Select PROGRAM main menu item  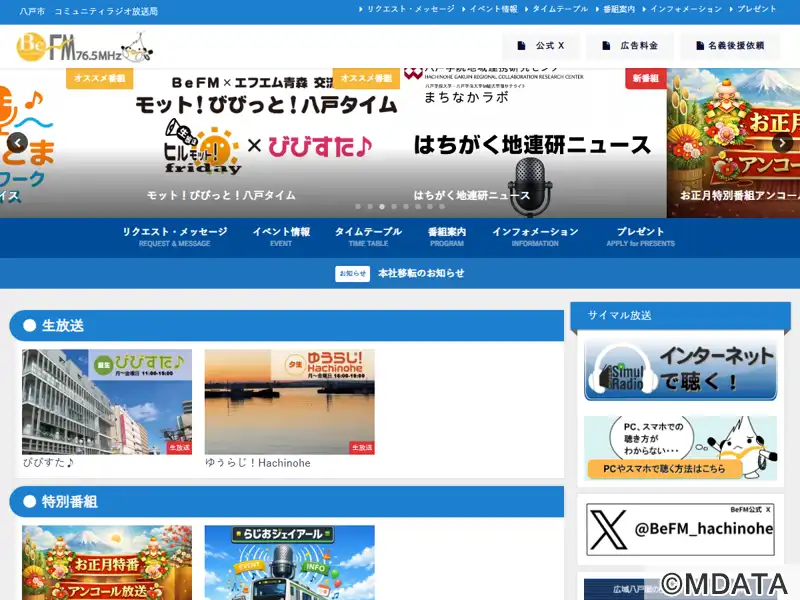coord(447,237)
